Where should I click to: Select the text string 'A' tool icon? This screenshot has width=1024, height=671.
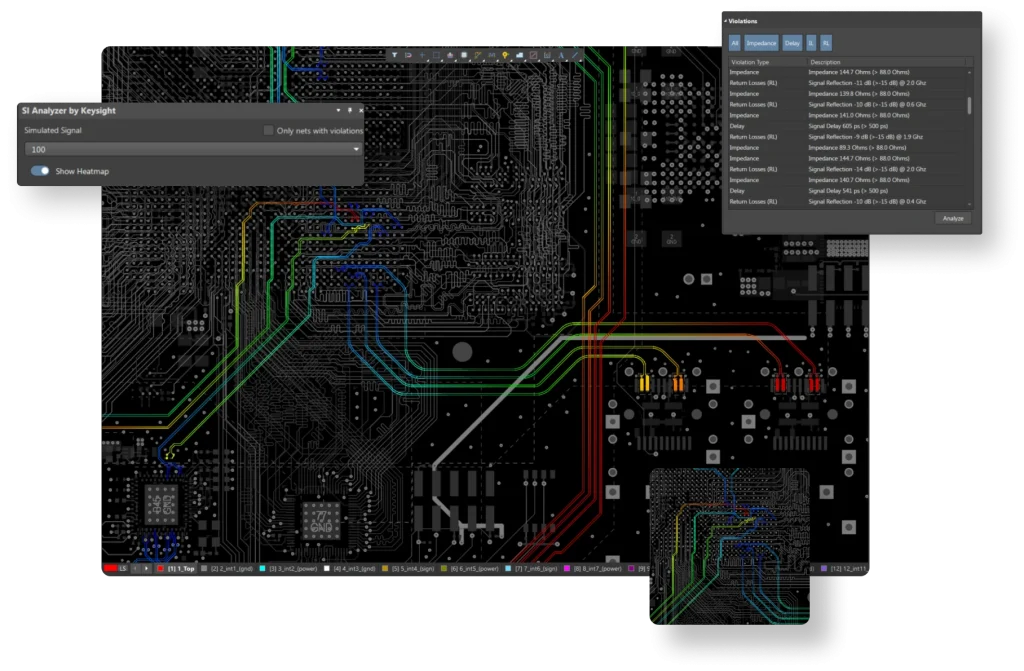(561, 55)
